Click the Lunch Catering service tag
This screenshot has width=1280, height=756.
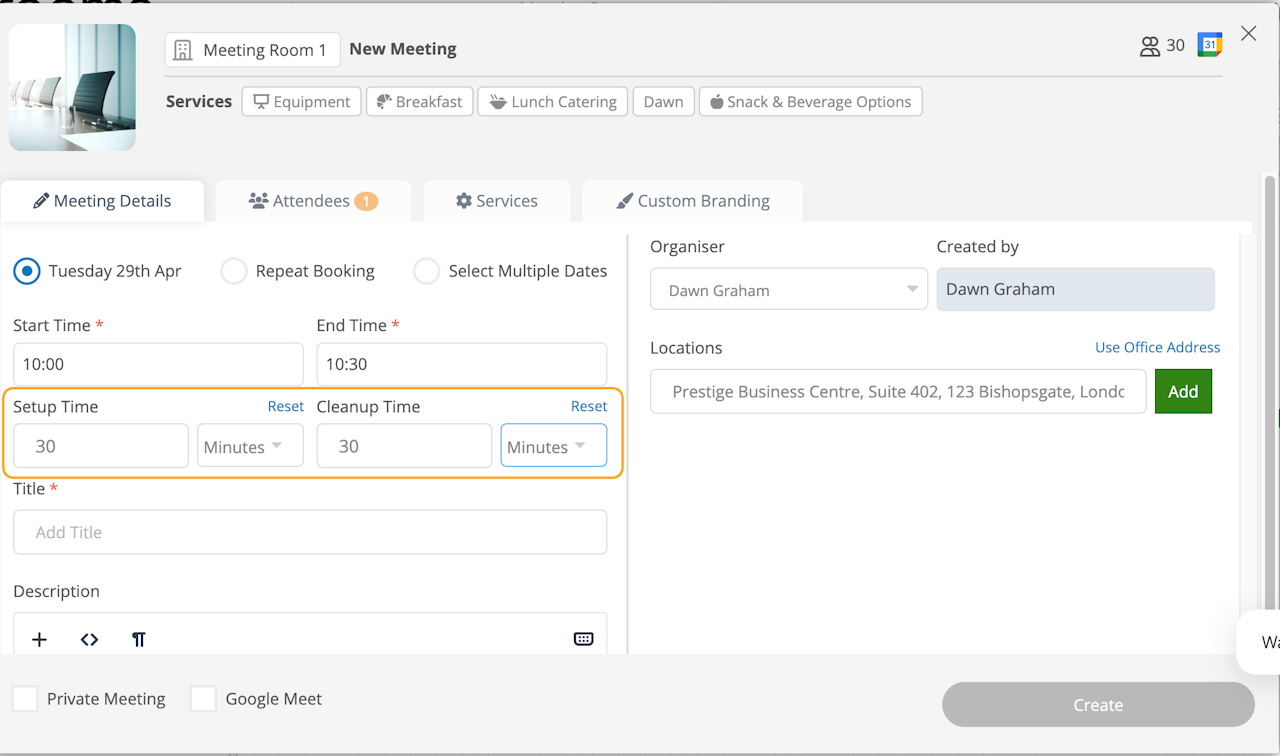[553, 102]
